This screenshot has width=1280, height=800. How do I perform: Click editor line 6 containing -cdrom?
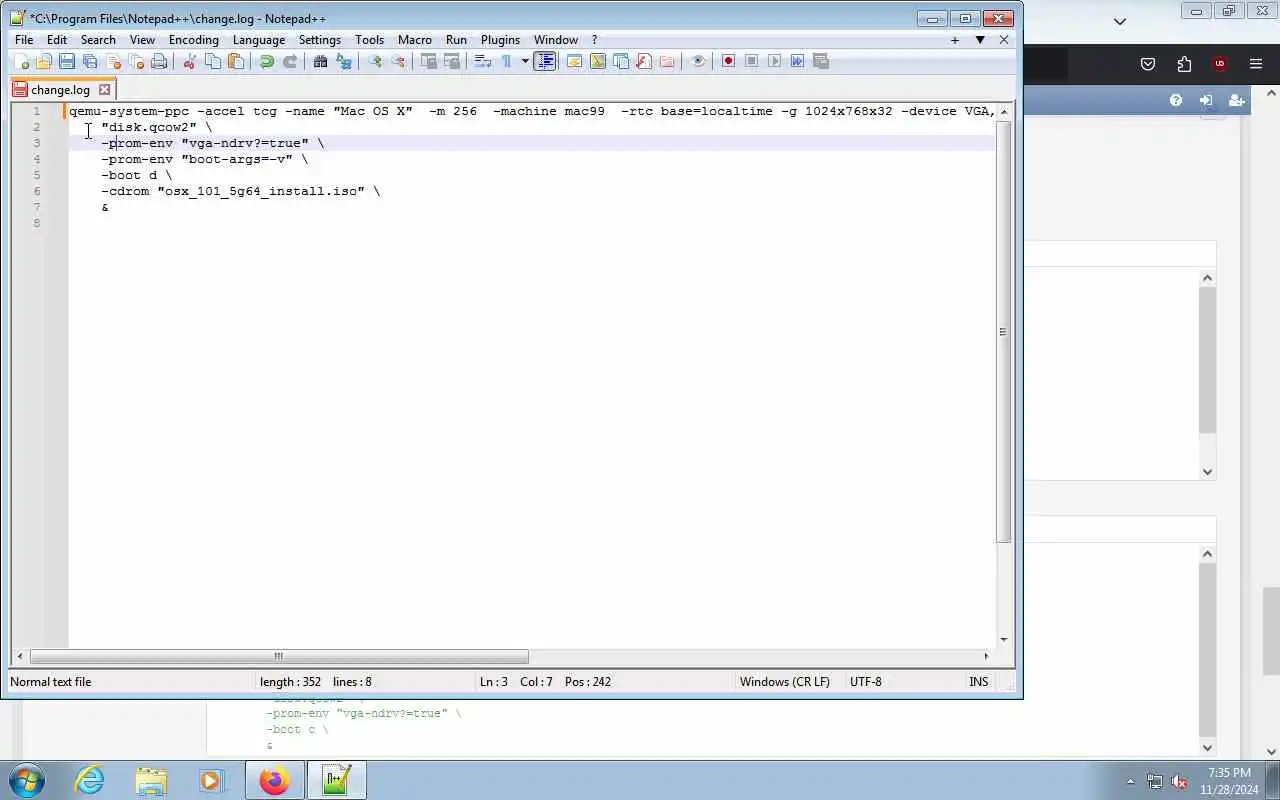(x=532, y=191)
